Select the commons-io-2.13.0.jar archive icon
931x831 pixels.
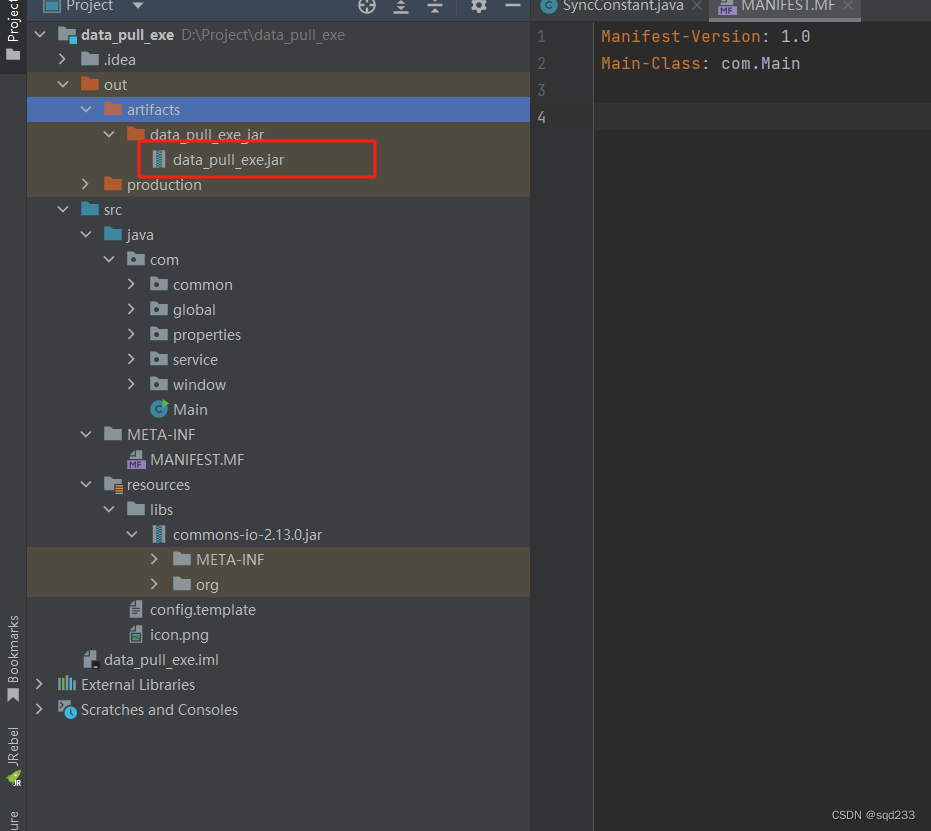[x=159, y=534]
